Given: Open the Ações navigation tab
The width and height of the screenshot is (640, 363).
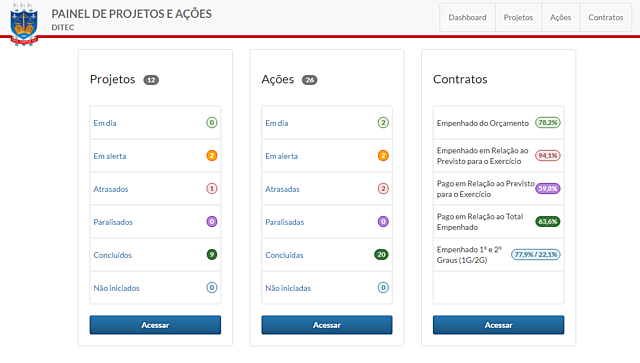Looking at the screenshot, I should click(x=560, y=18).
